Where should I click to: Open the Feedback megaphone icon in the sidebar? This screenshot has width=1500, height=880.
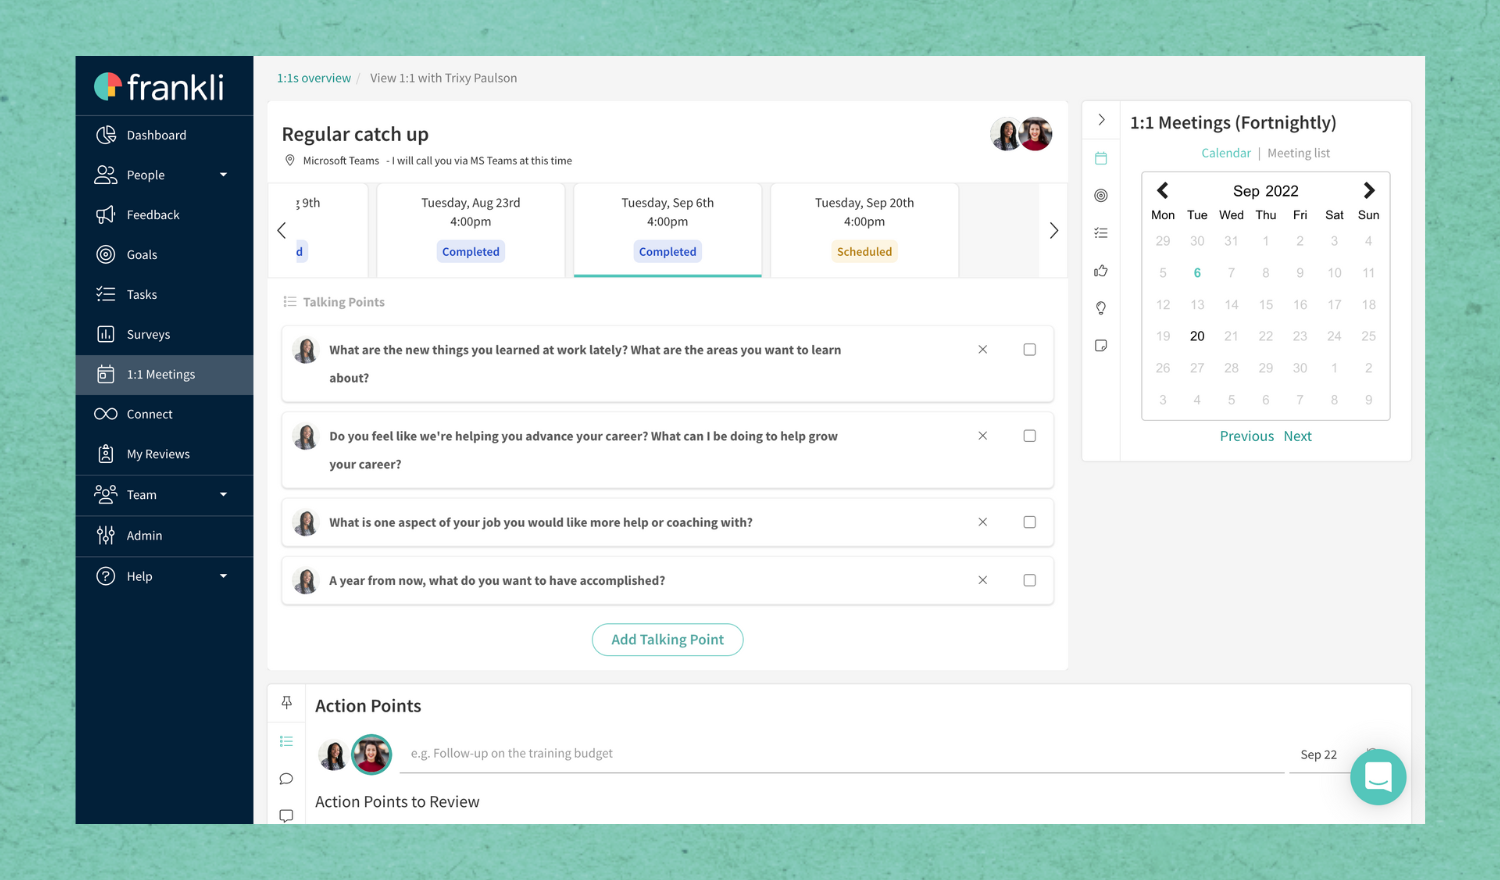(107, 214)
